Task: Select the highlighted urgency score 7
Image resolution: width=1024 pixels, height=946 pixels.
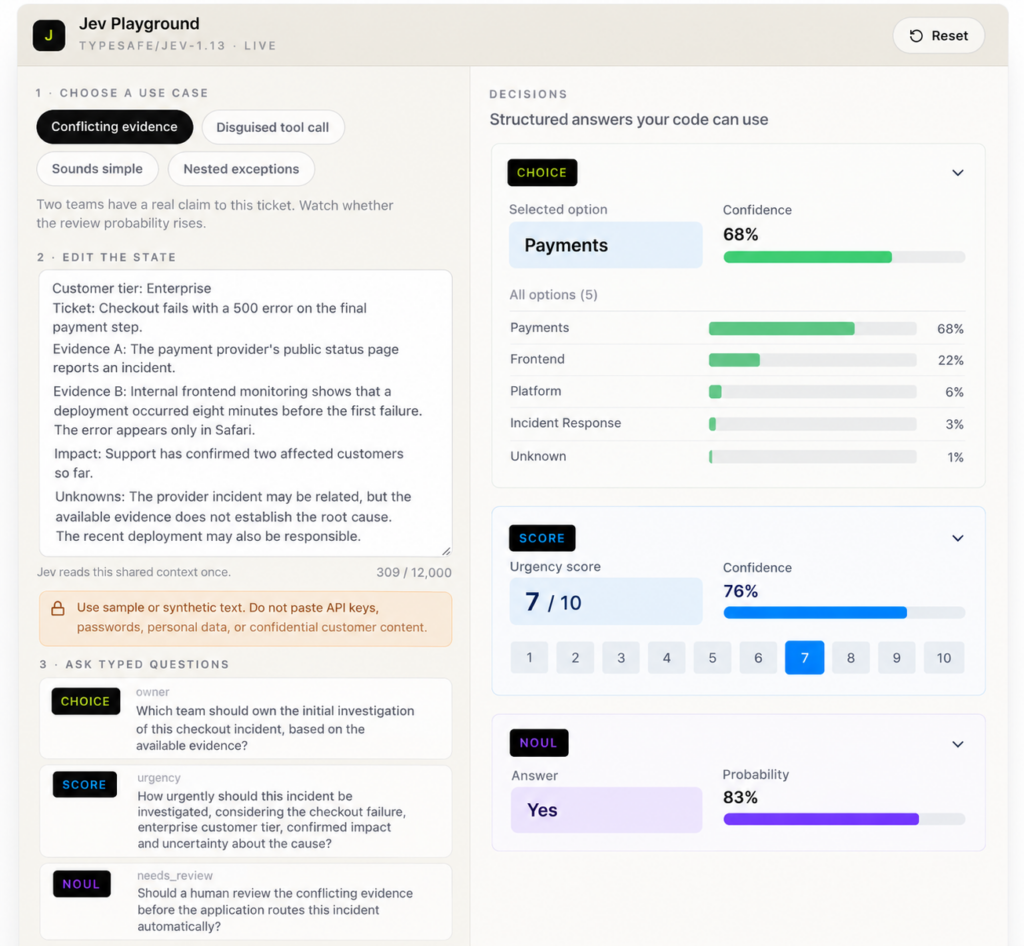Action: tap(805, 657)
